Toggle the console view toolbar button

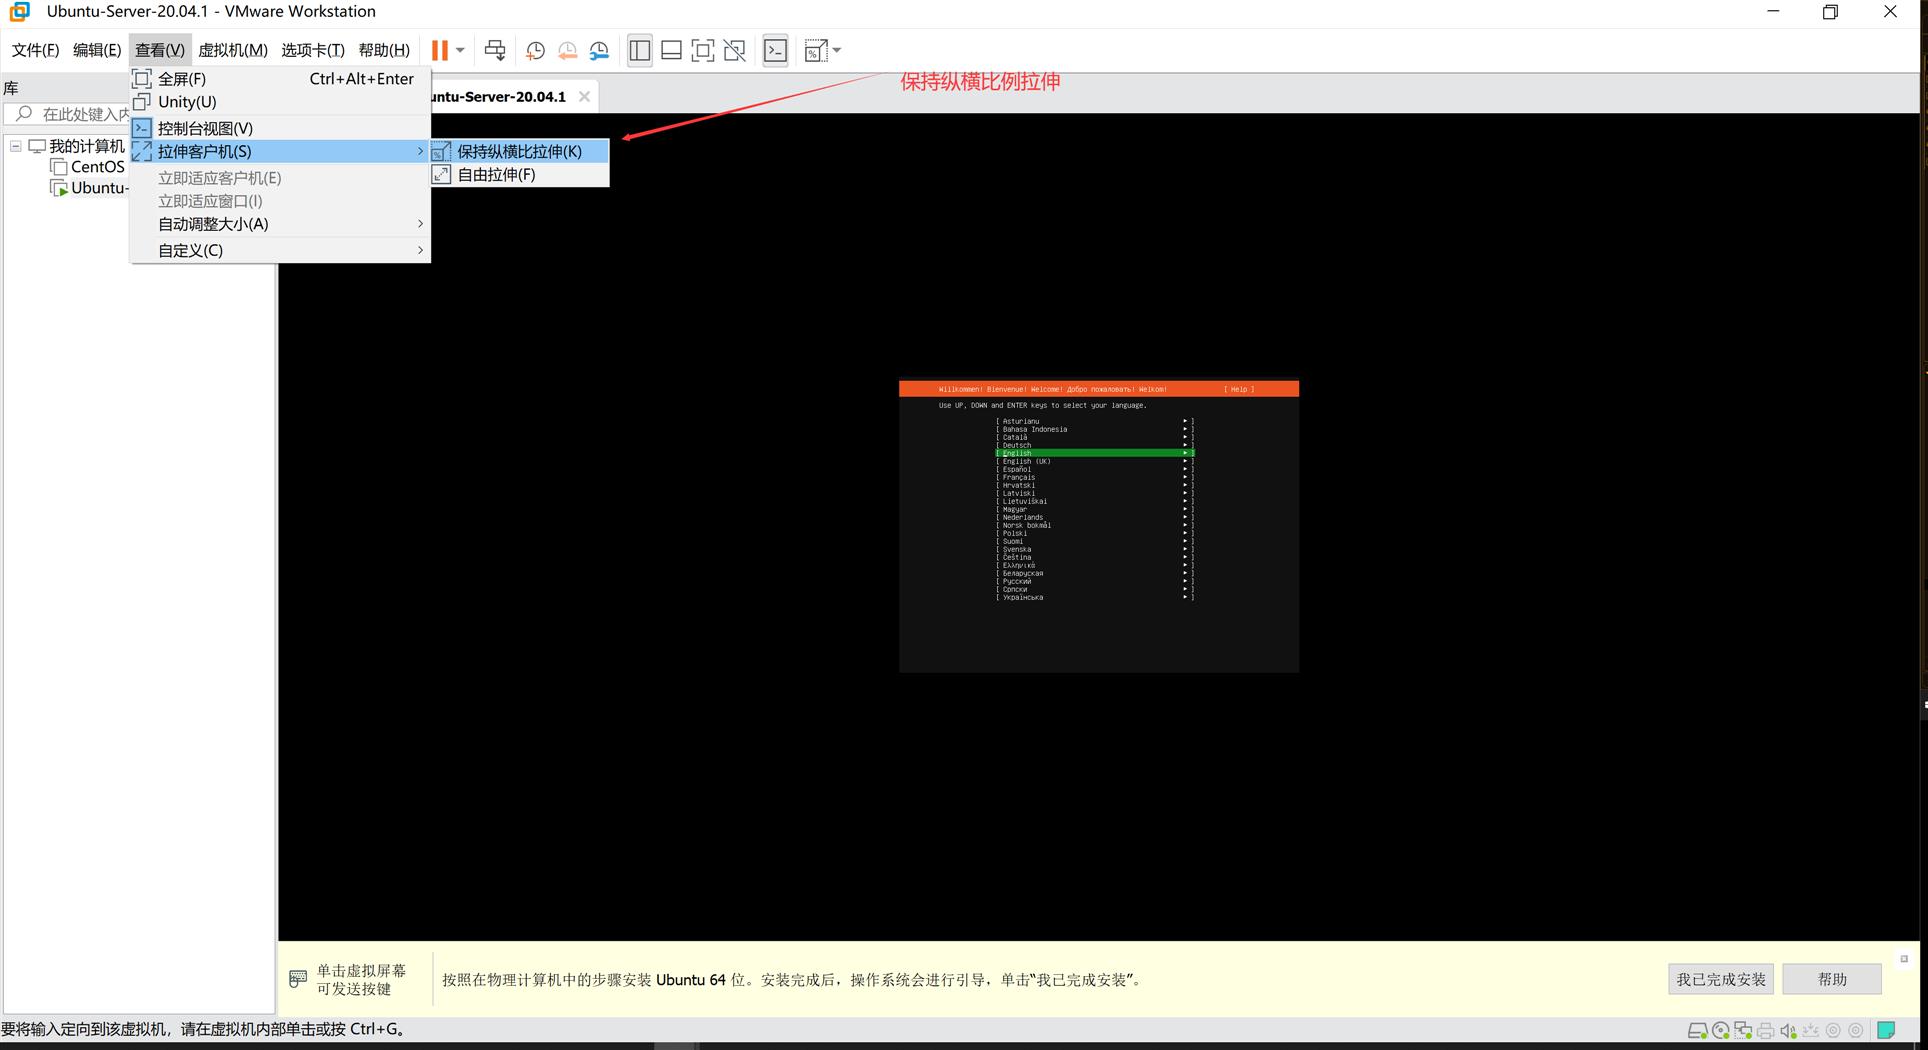tap(776, 50)
